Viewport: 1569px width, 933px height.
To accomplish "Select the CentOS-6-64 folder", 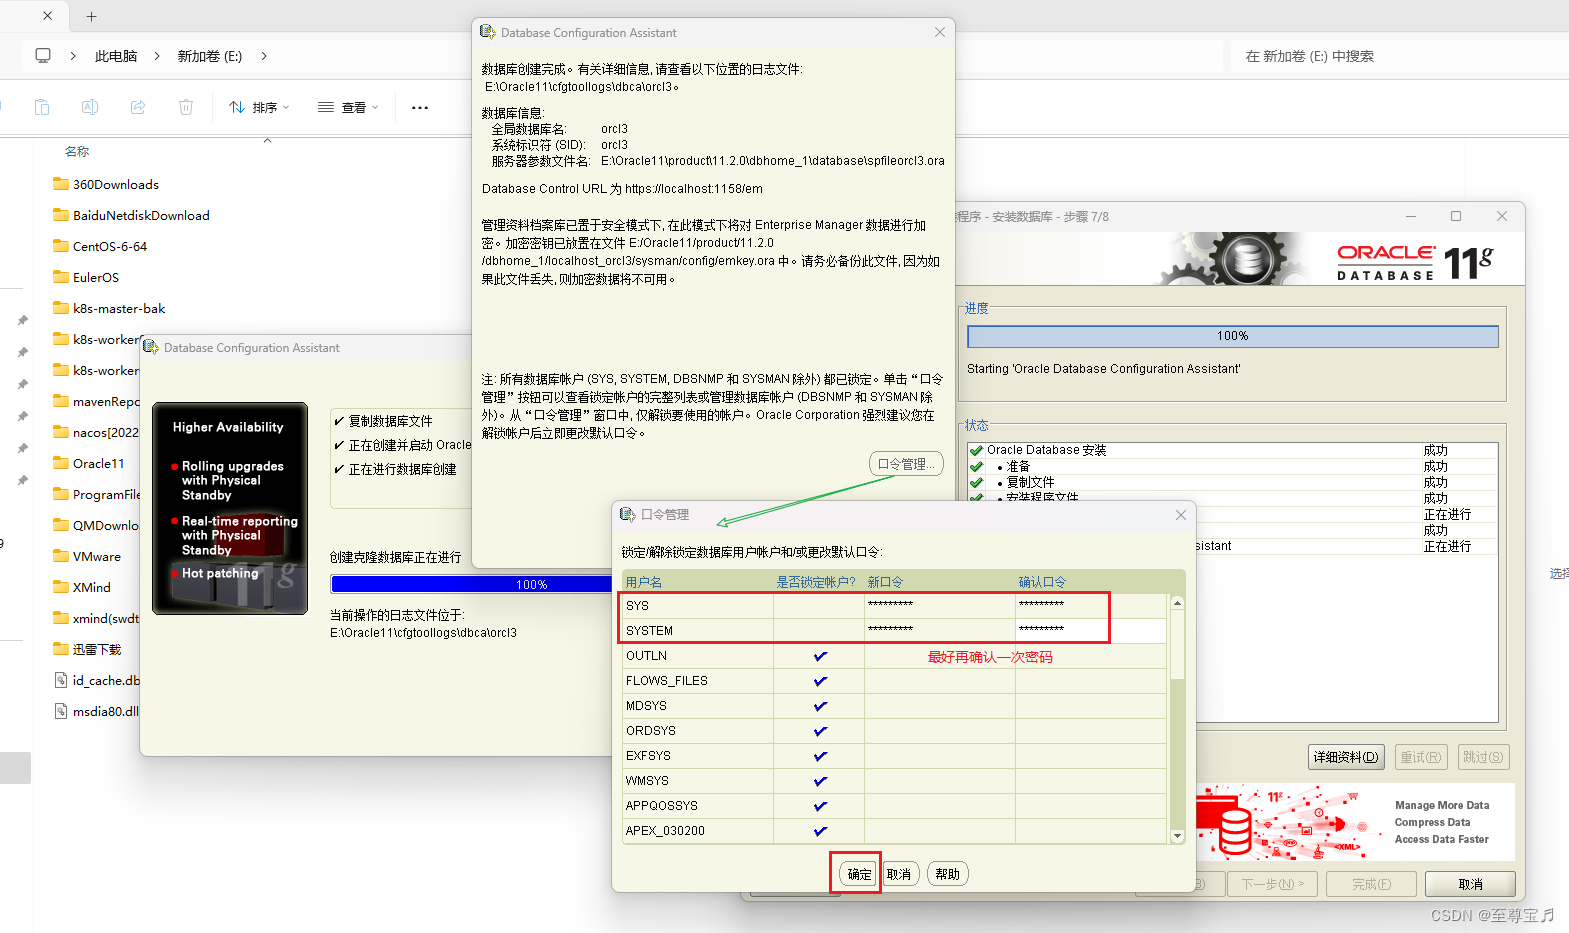I will [100, 246].
